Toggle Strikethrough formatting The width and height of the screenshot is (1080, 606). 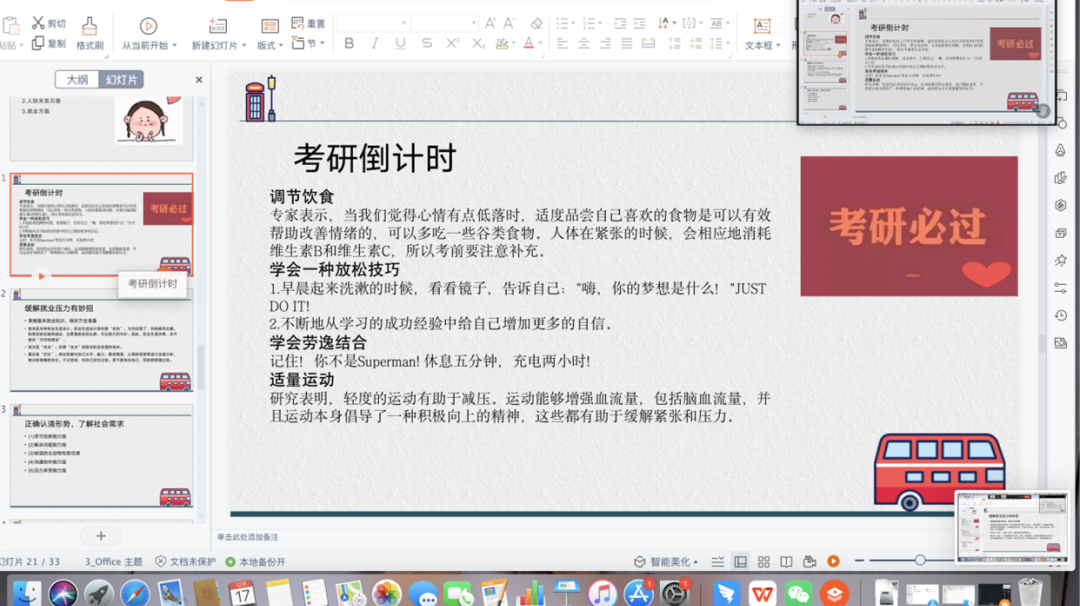tap(426, 43)
